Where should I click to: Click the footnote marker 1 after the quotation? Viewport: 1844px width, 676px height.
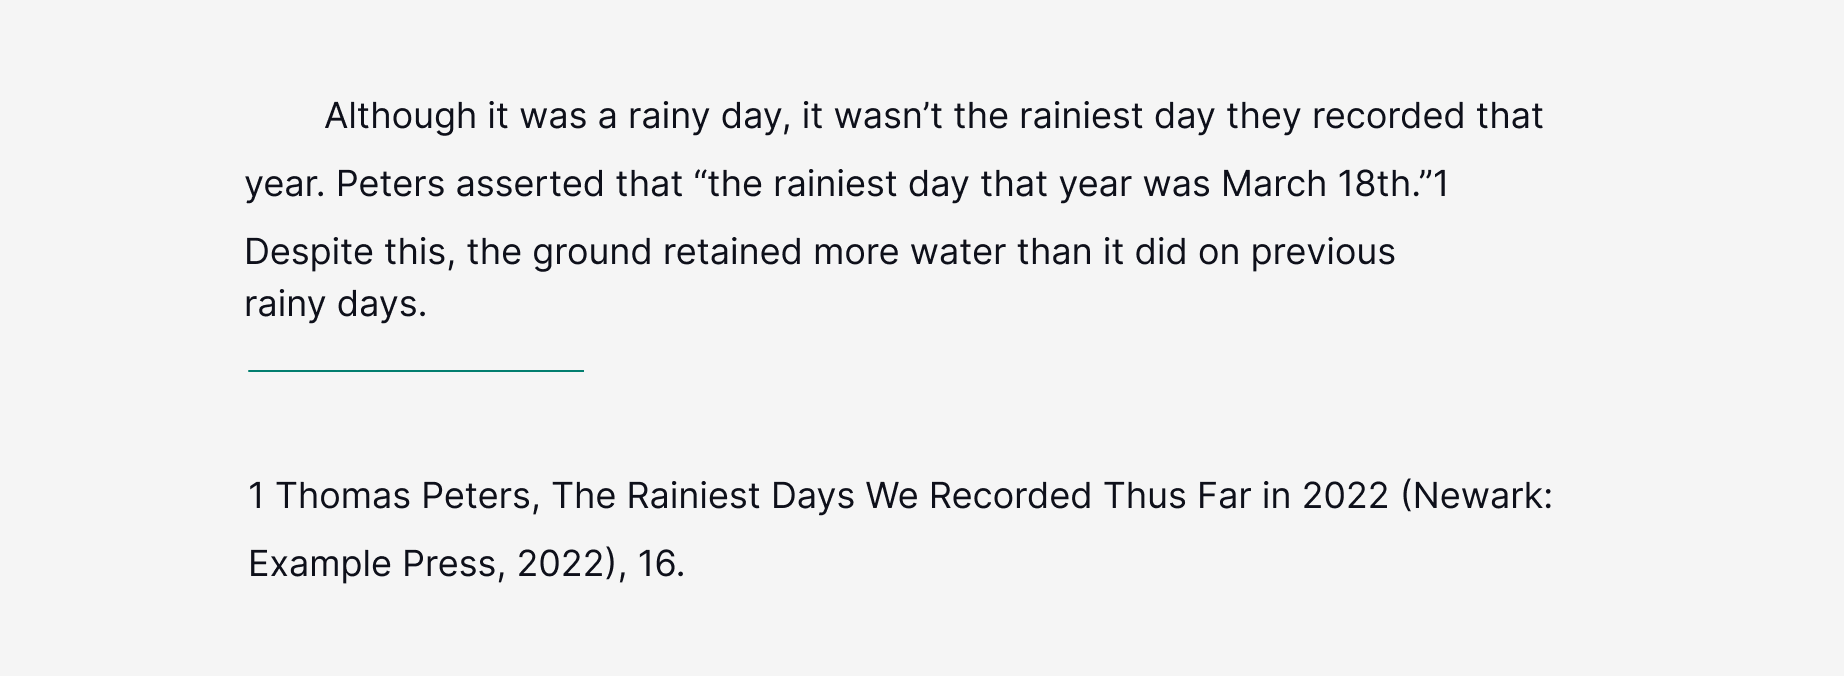click(x=1441, y=184)
